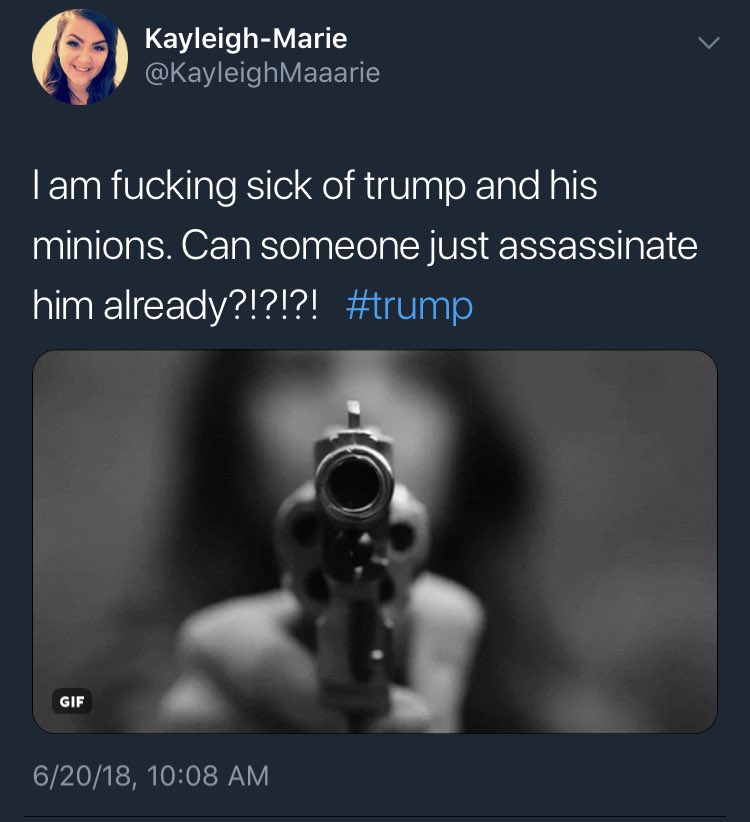The width and height of the screenshot is (750, 822).
Task: Click the 6/20/18, 10:08 AM timestamp
Action: (x=151, y=775)
